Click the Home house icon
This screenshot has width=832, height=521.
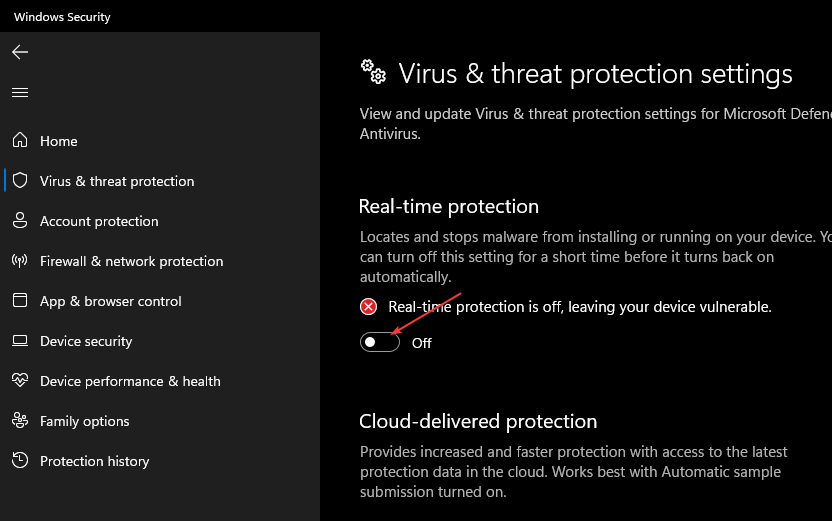tap(20, 141)
